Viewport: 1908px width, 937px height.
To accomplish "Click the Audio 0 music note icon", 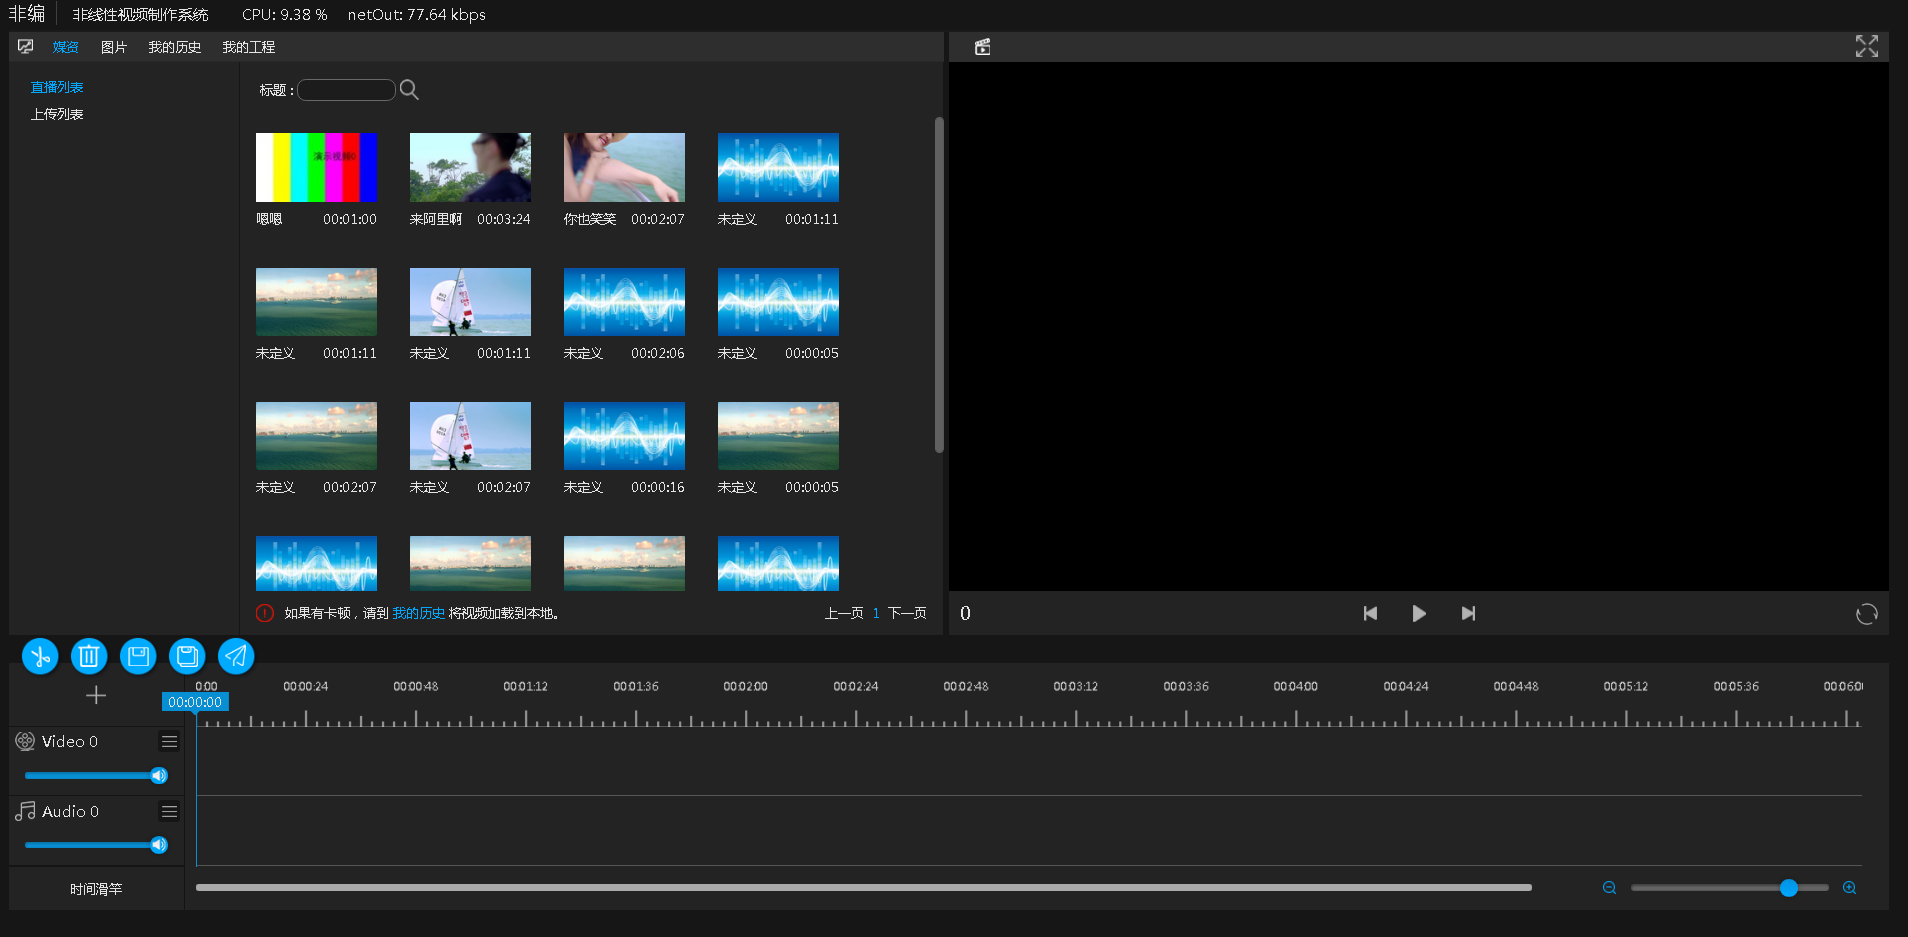I will pyautogui.click(x=25, y=811).
